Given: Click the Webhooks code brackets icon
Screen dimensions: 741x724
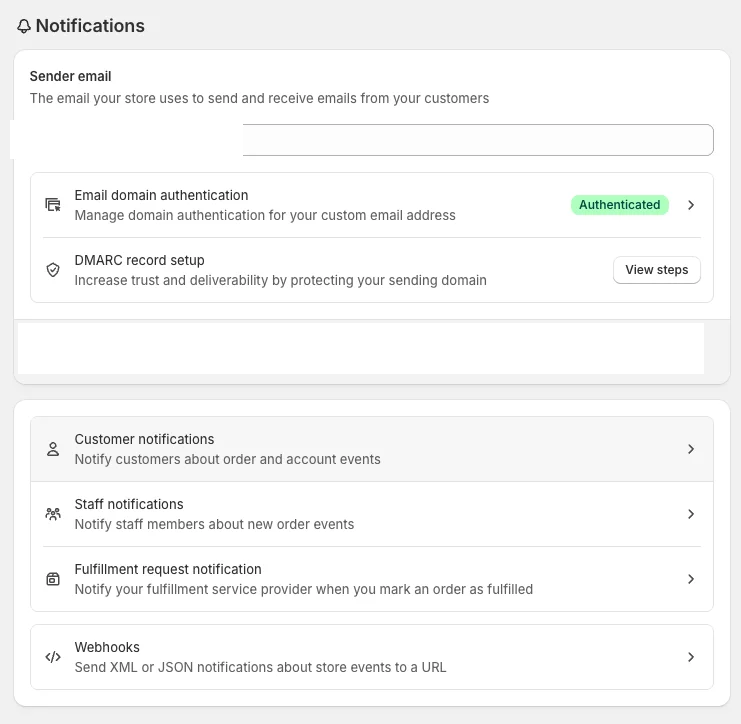Looking at the screenshot, I should [x=53, y=657].
